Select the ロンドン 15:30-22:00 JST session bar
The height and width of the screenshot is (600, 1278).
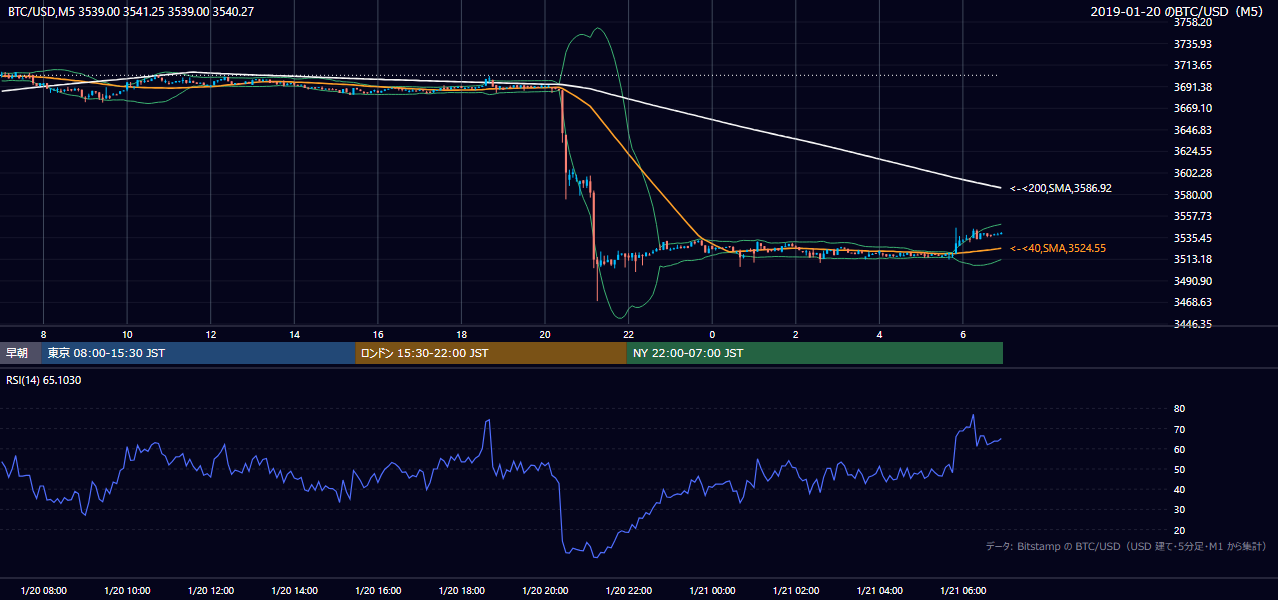(x=491, y=353)
